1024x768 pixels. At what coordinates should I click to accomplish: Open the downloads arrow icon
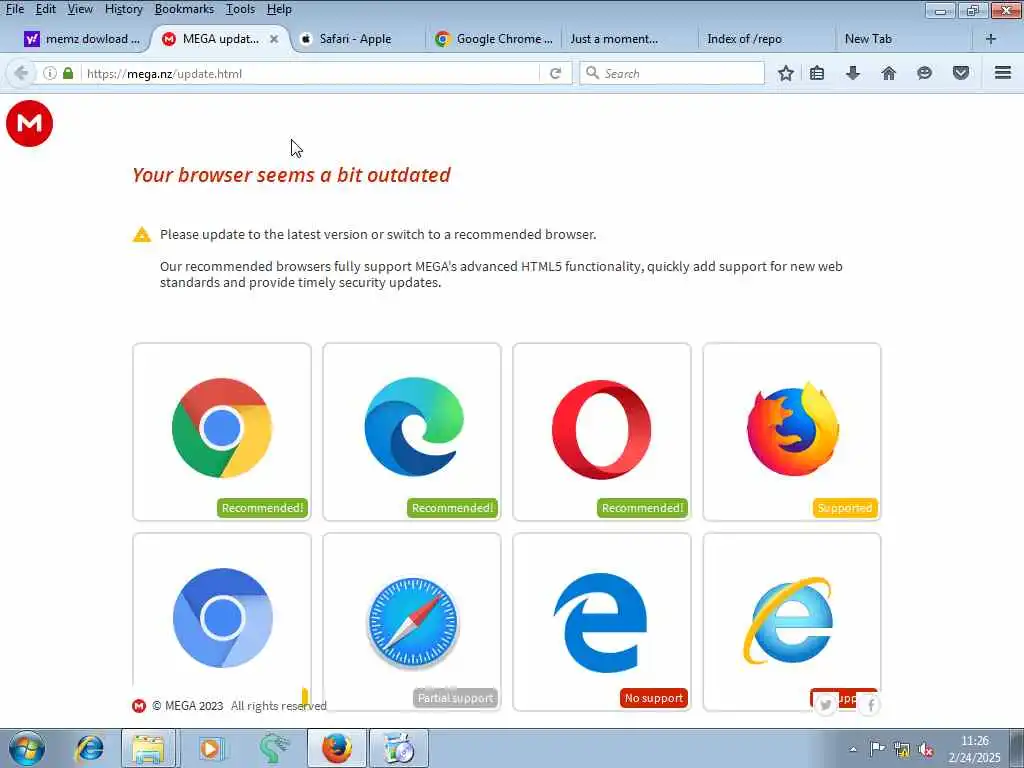[x=853, y=73]
